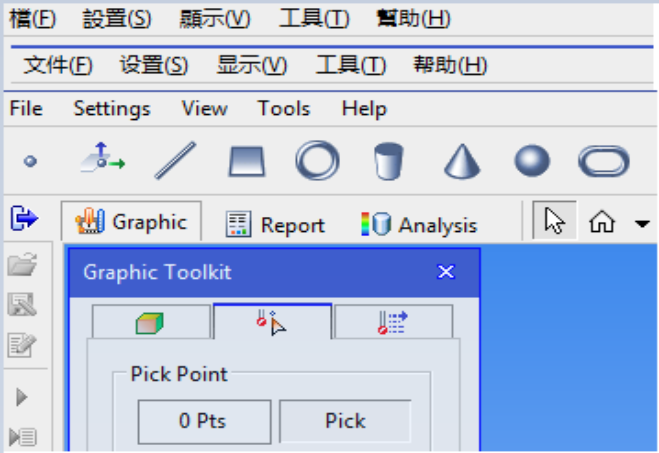Image resolution: width=659 pixels, height=453 pixels.
Task: Select the Point feature icon
Action: [x=30, y=161]
